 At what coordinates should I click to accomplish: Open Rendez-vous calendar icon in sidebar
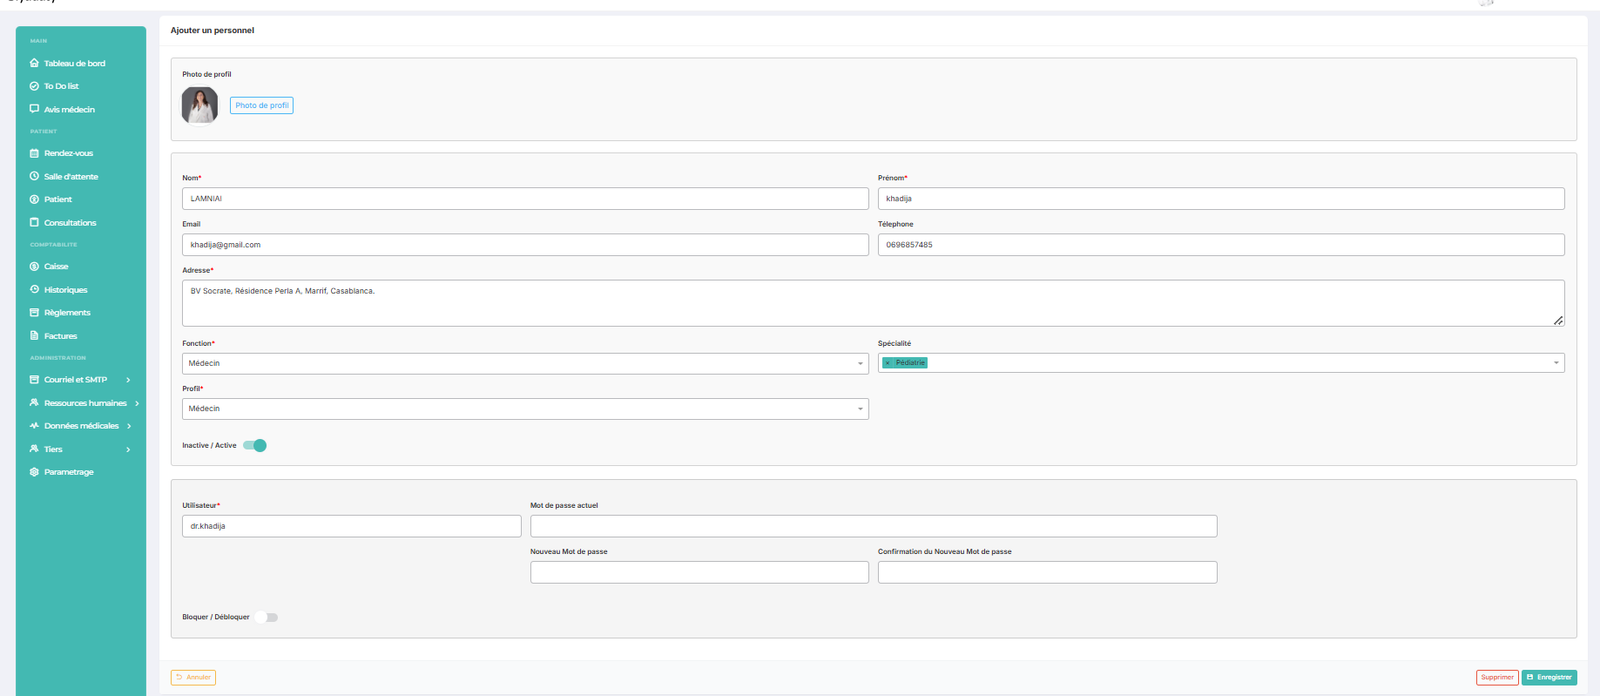(x=34, y=153)
